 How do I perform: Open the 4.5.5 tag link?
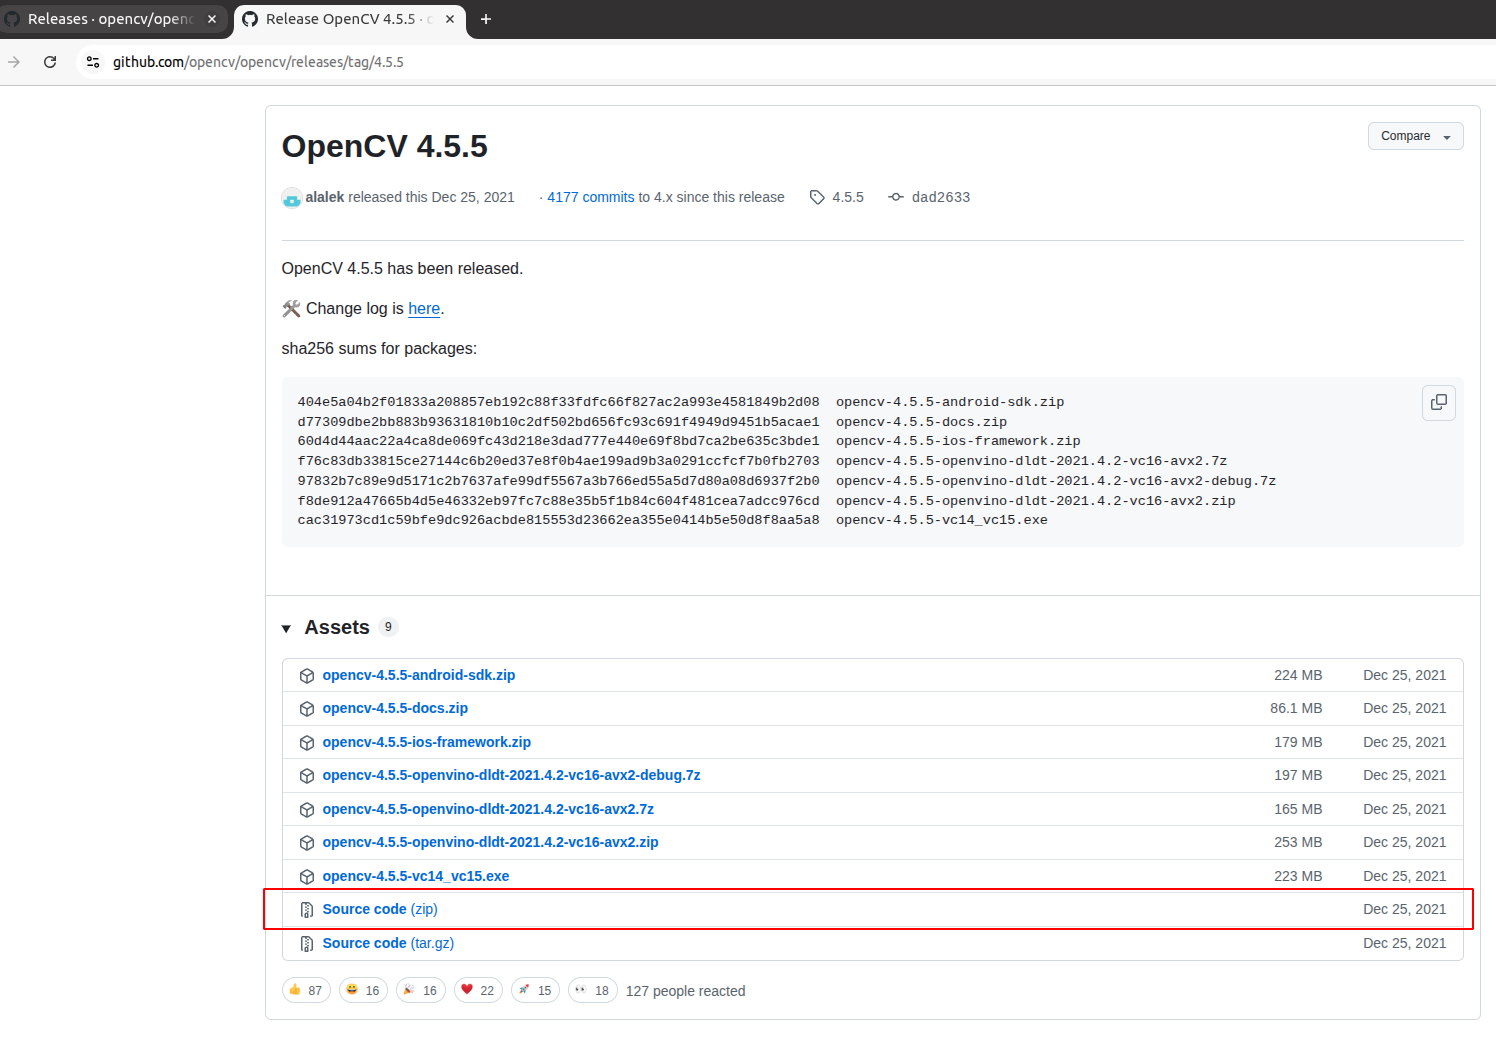click(848, 197)
